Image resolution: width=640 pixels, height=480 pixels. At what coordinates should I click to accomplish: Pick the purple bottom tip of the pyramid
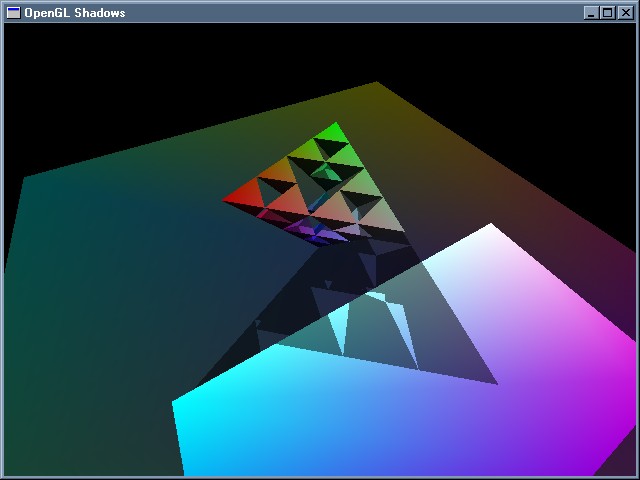pos(318,240)
